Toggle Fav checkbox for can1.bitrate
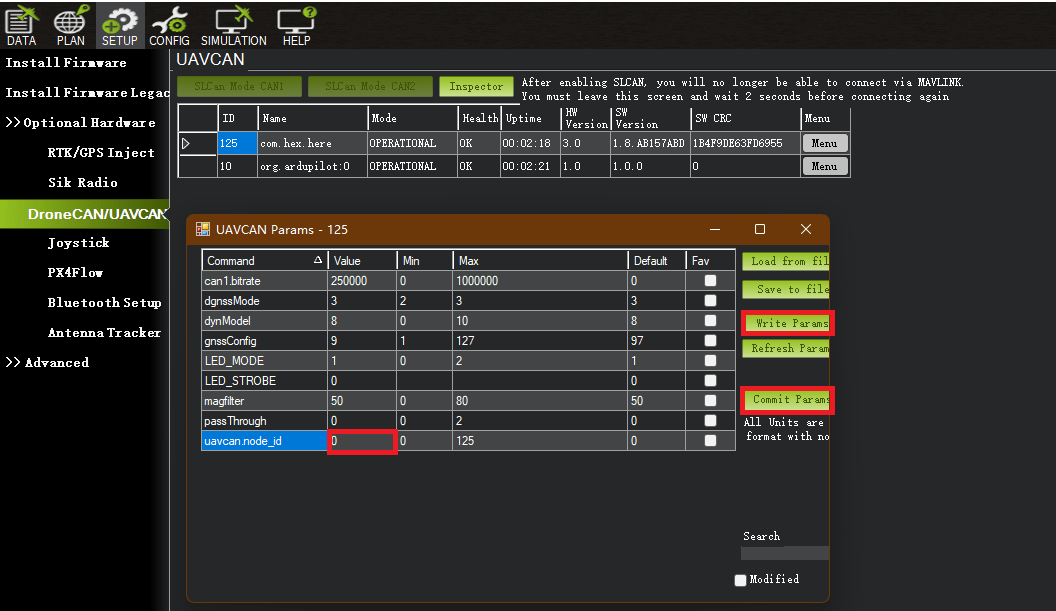The height and width of the screenshot is (611, 1056). pyautogui.click(x=710, y=281)
